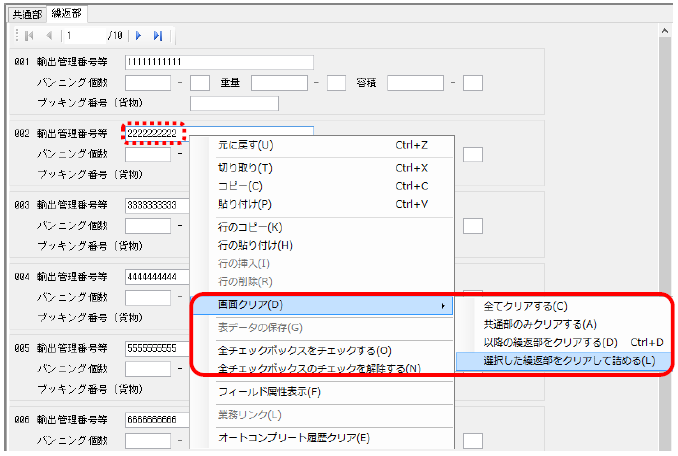Go to first record navigation icon
678x456 pixels.
pos(29,35)
